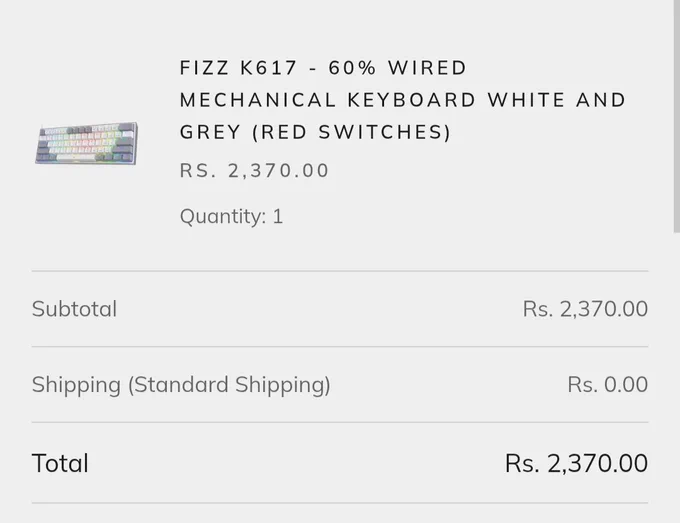Click "MECHANICAL KEYBOARD" in the product name
The height and width of the screenshot is (523, 680).
(x=327, y=100)
